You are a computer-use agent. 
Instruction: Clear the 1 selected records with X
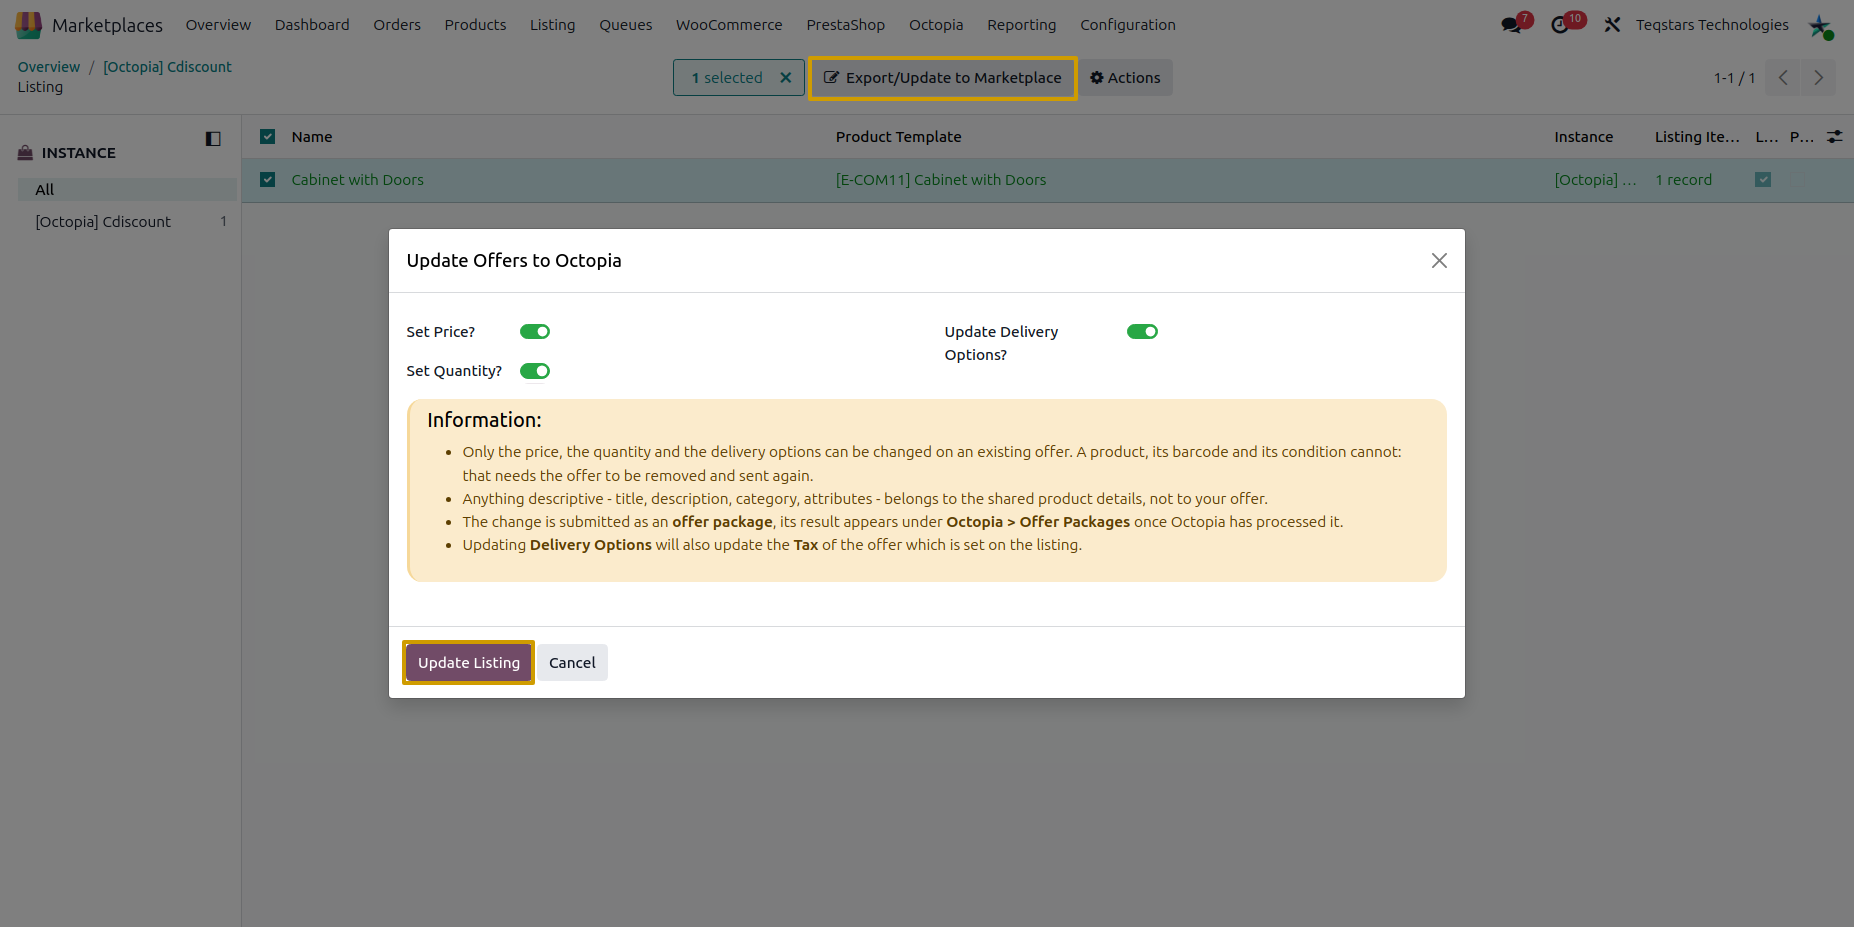pyautogui.click(x=786, y=78)
